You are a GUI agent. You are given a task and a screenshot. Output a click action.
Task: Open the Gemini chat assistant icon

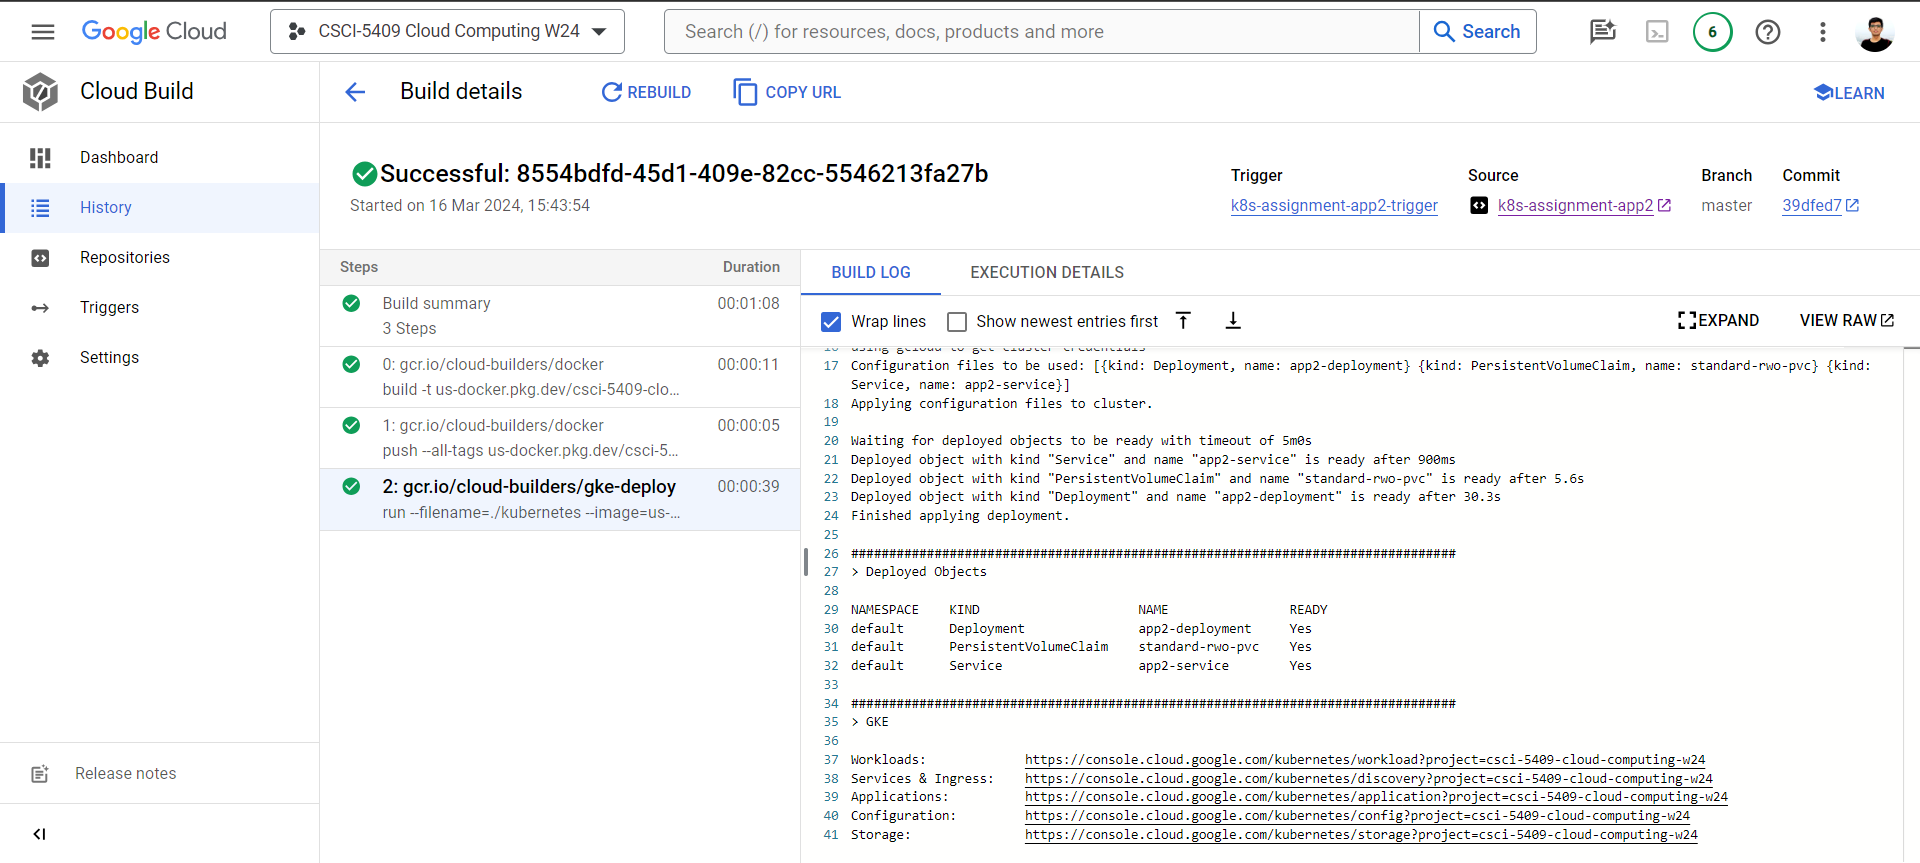click(1603, 32)
